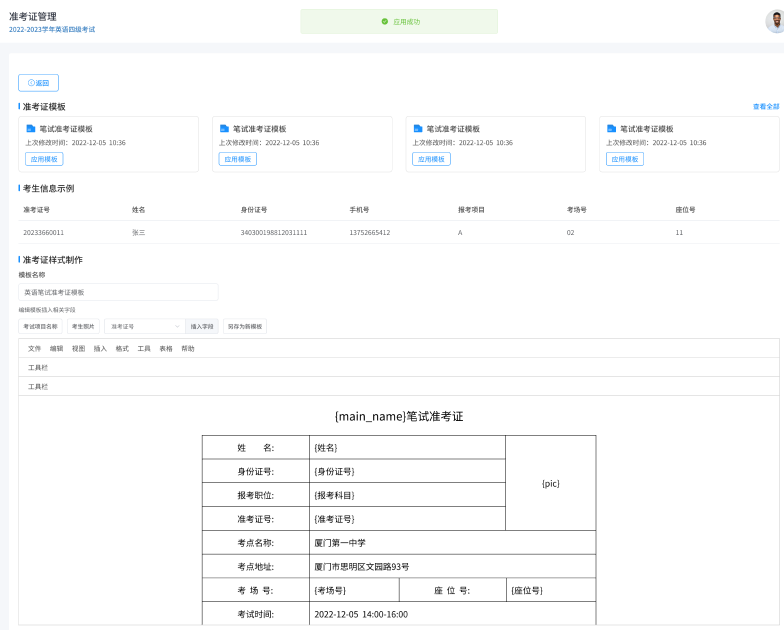The width and height of the screenshot is (784, 630).
Task: Click the file icon on the third template card
Action: click(x=418, y=128)
